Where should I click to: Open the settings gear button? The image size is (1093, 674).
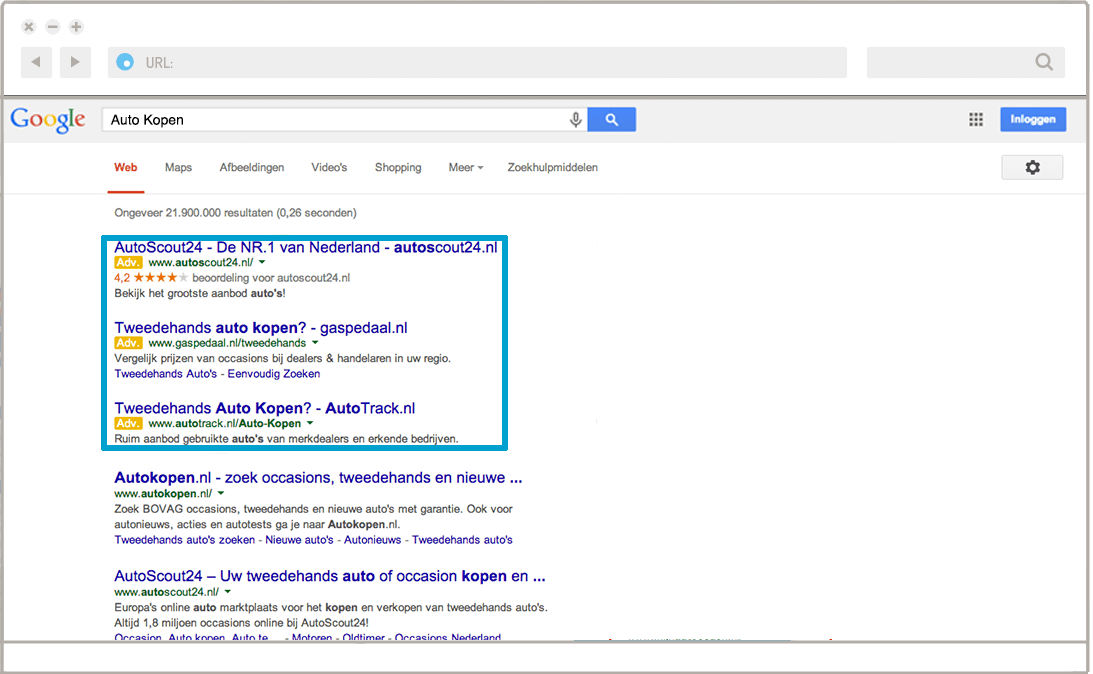(x=1032, y=167)
